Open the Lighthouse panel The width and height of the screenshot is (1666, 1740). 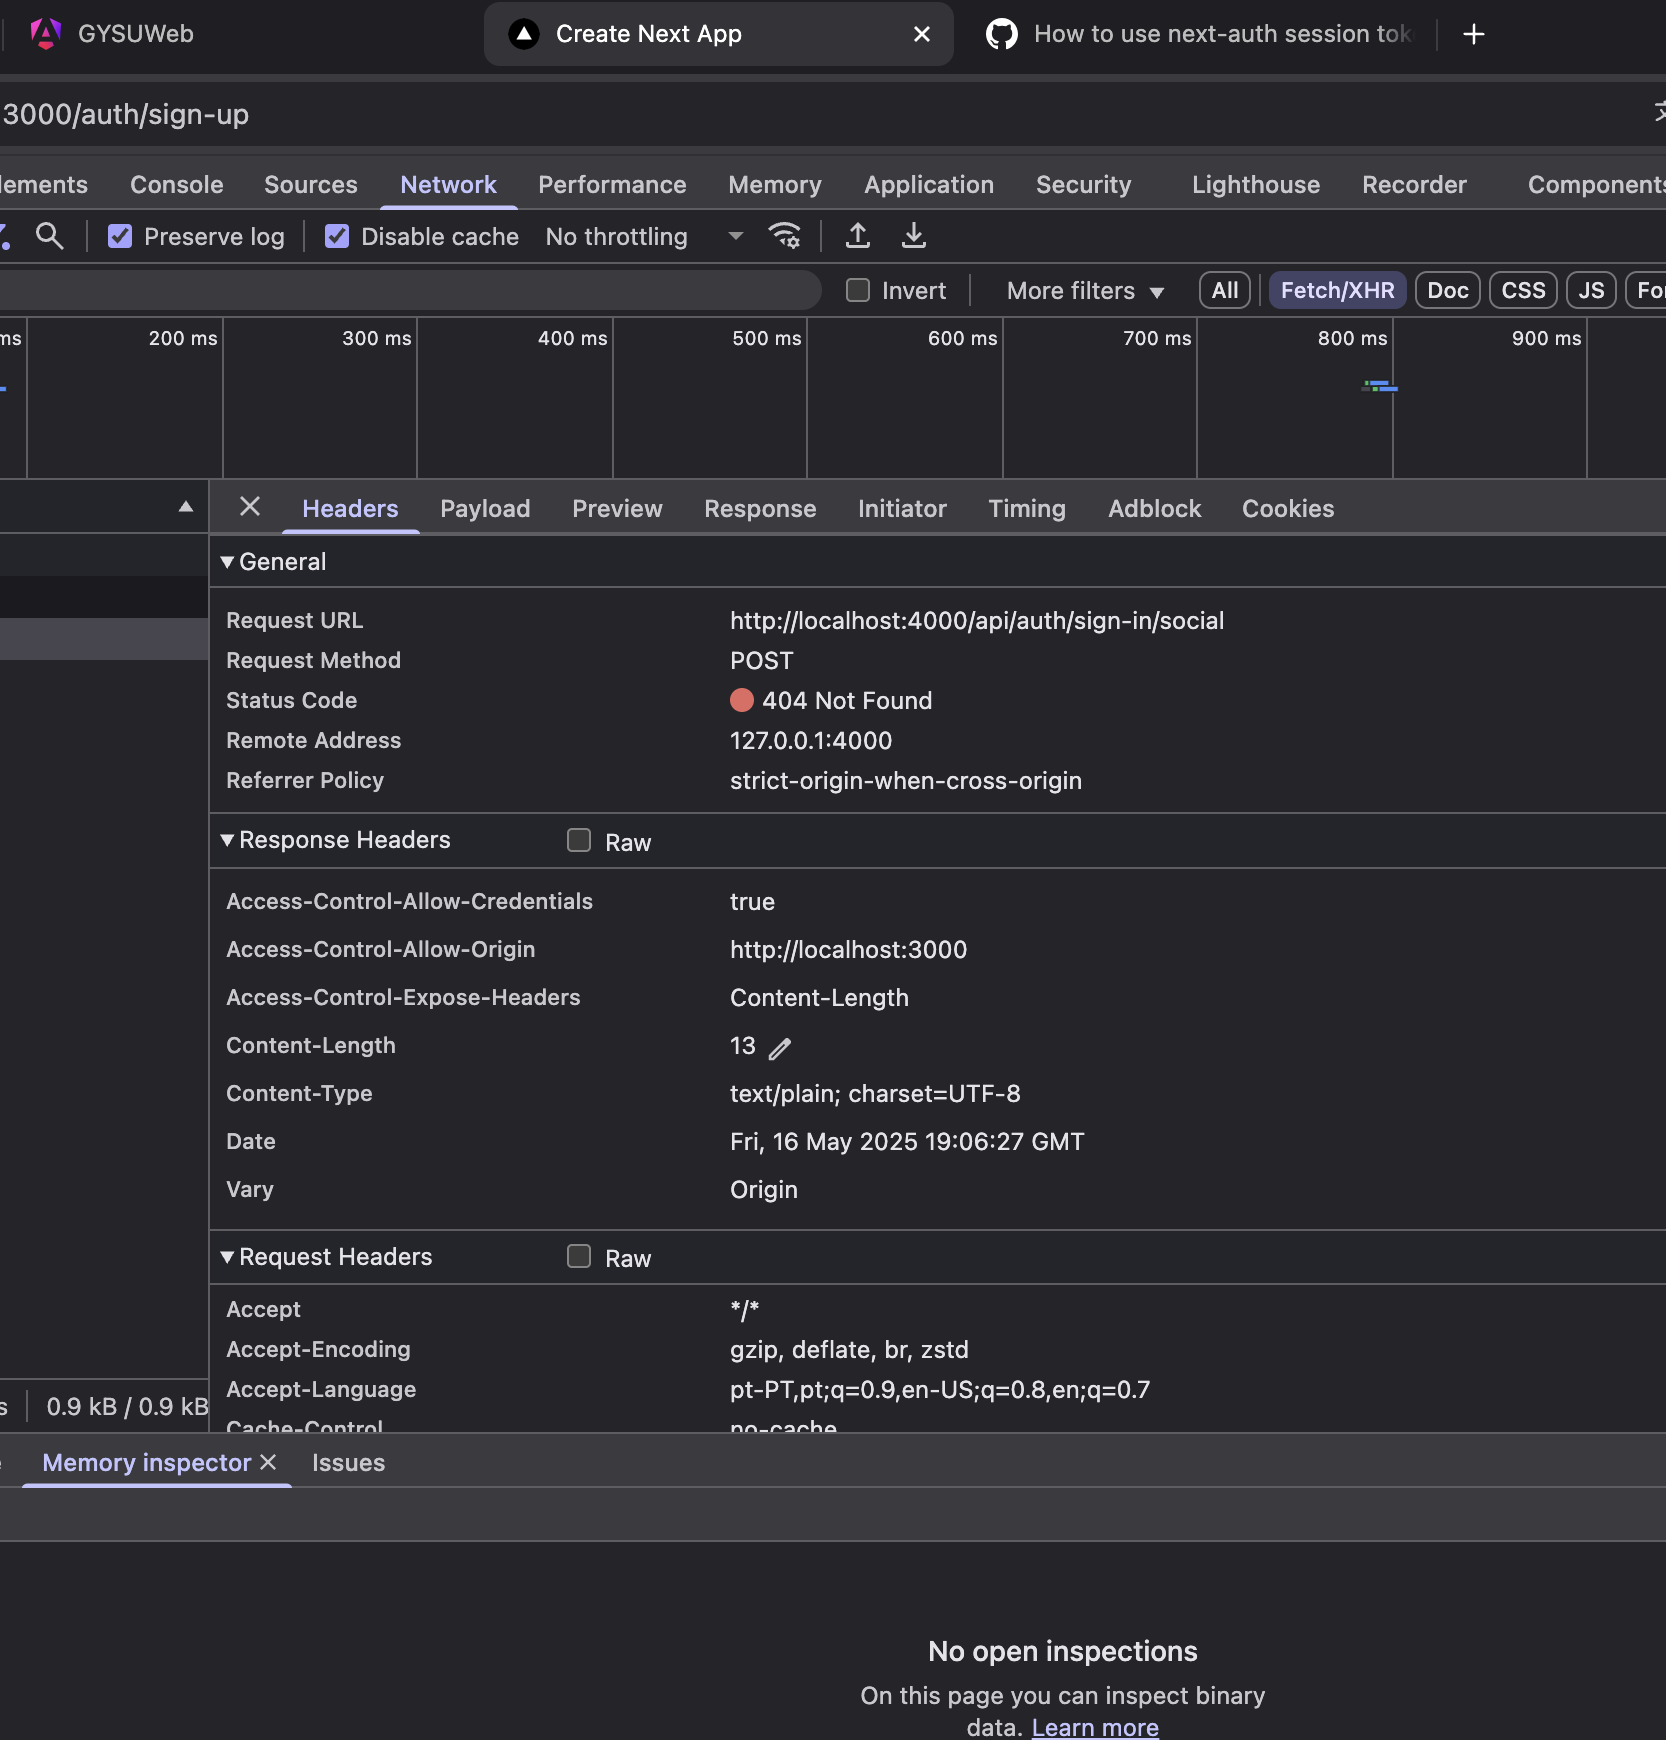(x=1256, y=185)
